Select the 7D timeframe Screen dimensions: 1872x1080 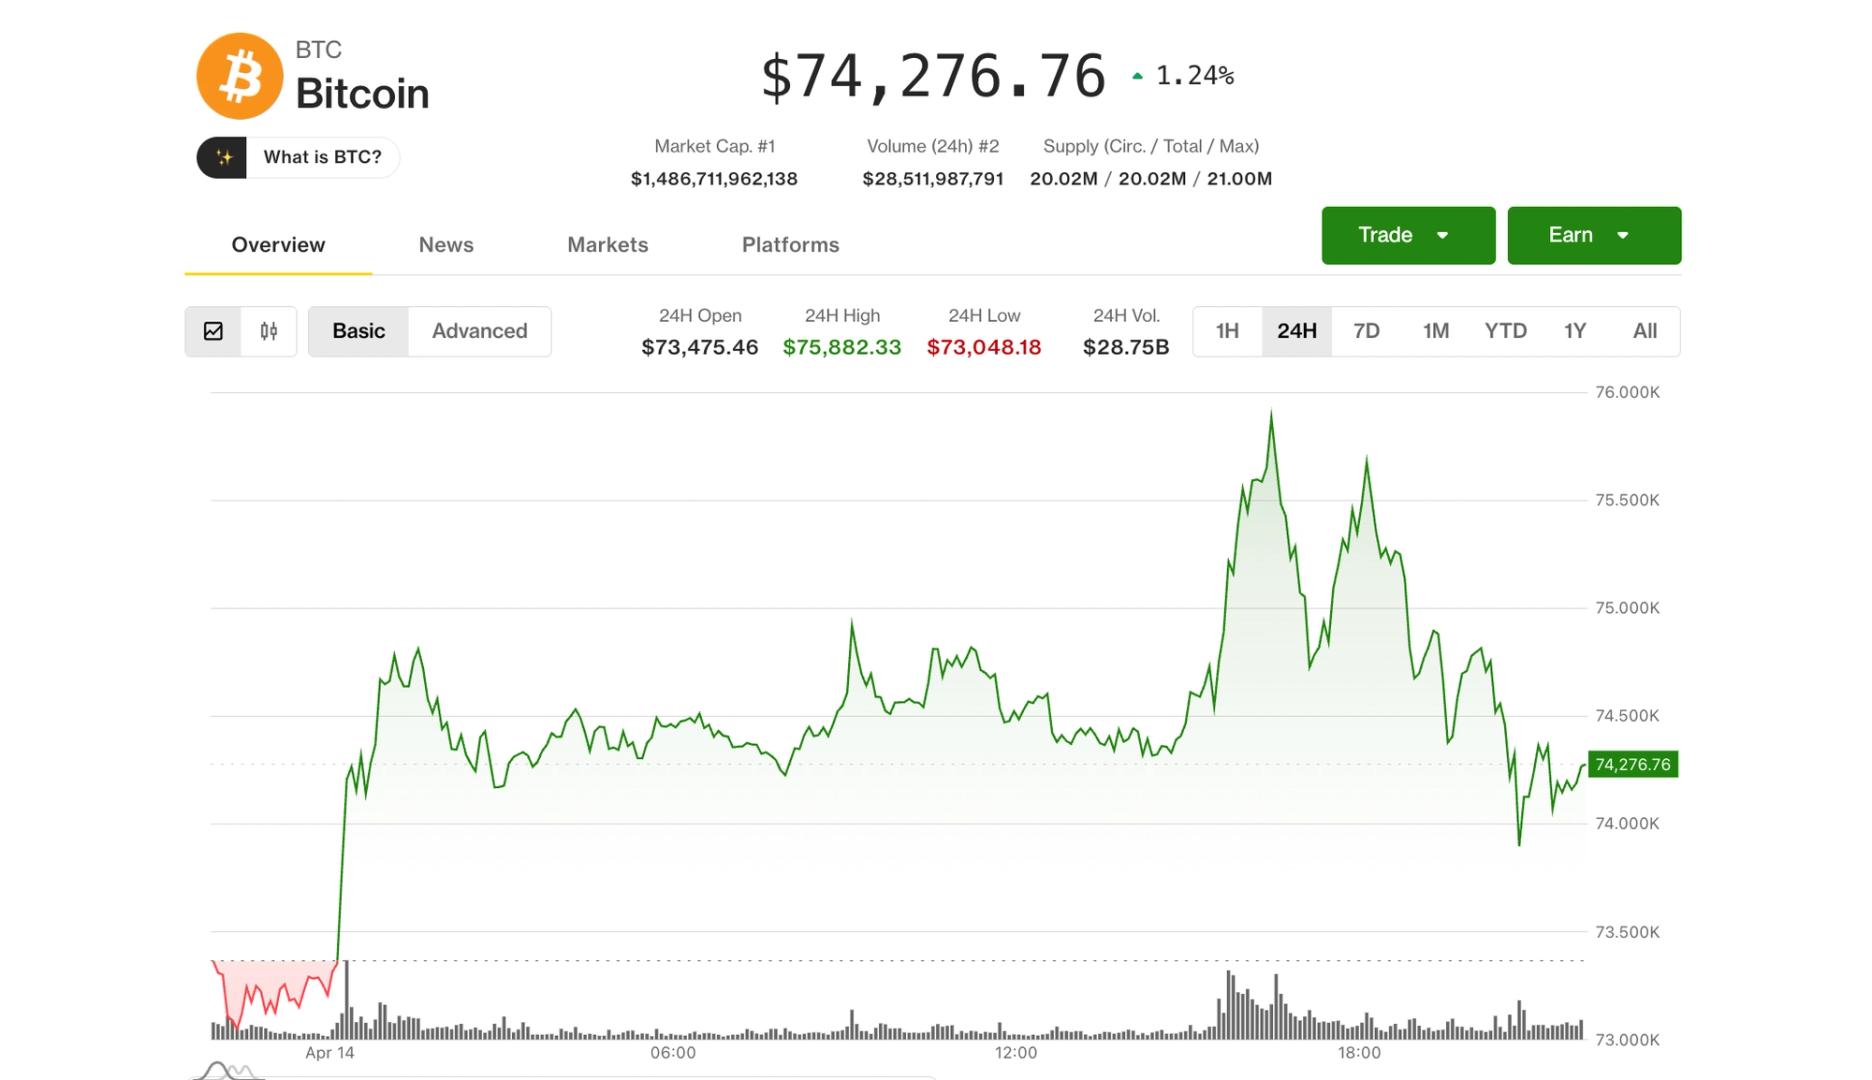click(x=1366, y=331)
